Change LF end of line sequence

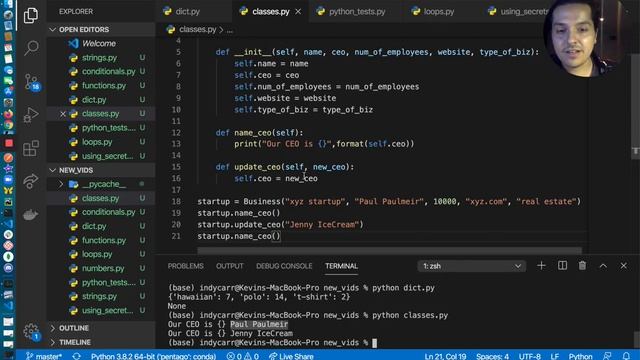[x=554, y=356]
